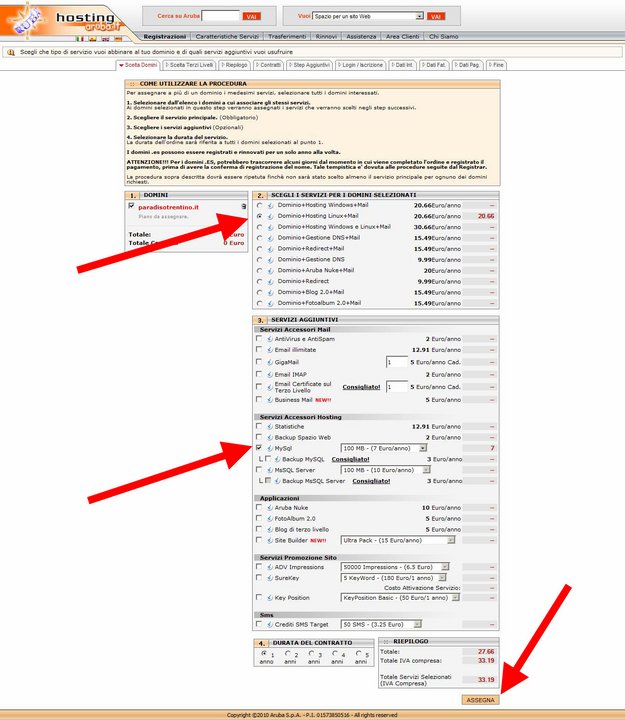Click the info icon beside MsSQL Server
This screenshot has width=625, height=720.
click(270, 470)
